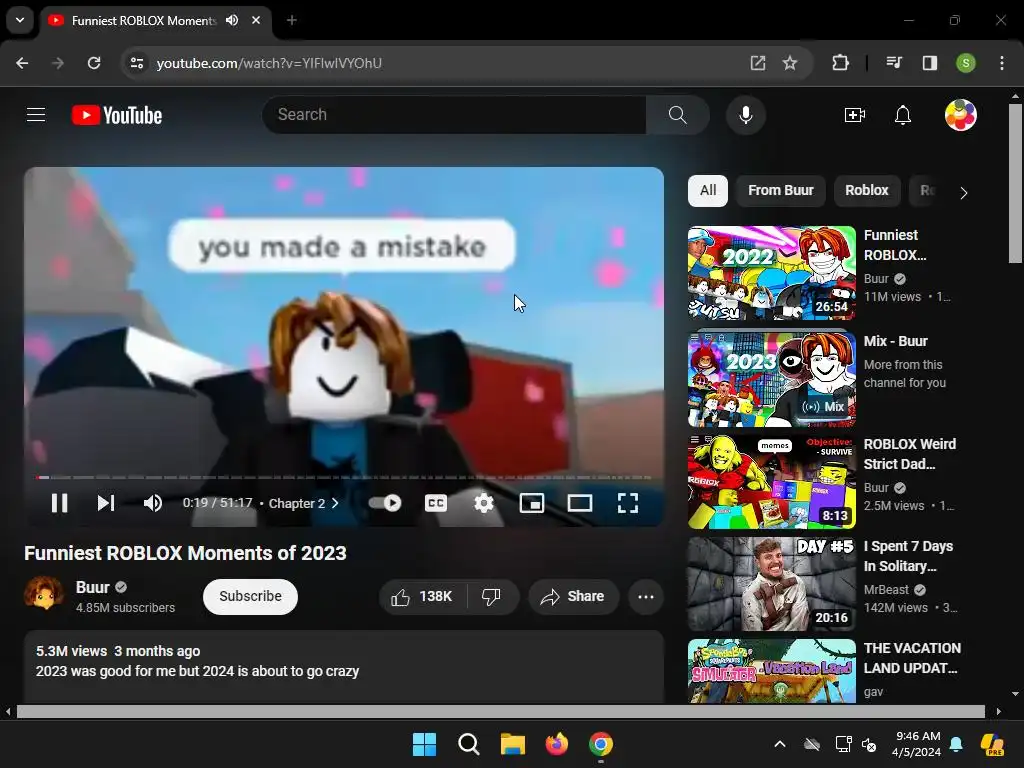The width and height of the screenshot is (1024, 768).
Task: Expand the Chapter 2 list
Action: [x=304, y=504]
